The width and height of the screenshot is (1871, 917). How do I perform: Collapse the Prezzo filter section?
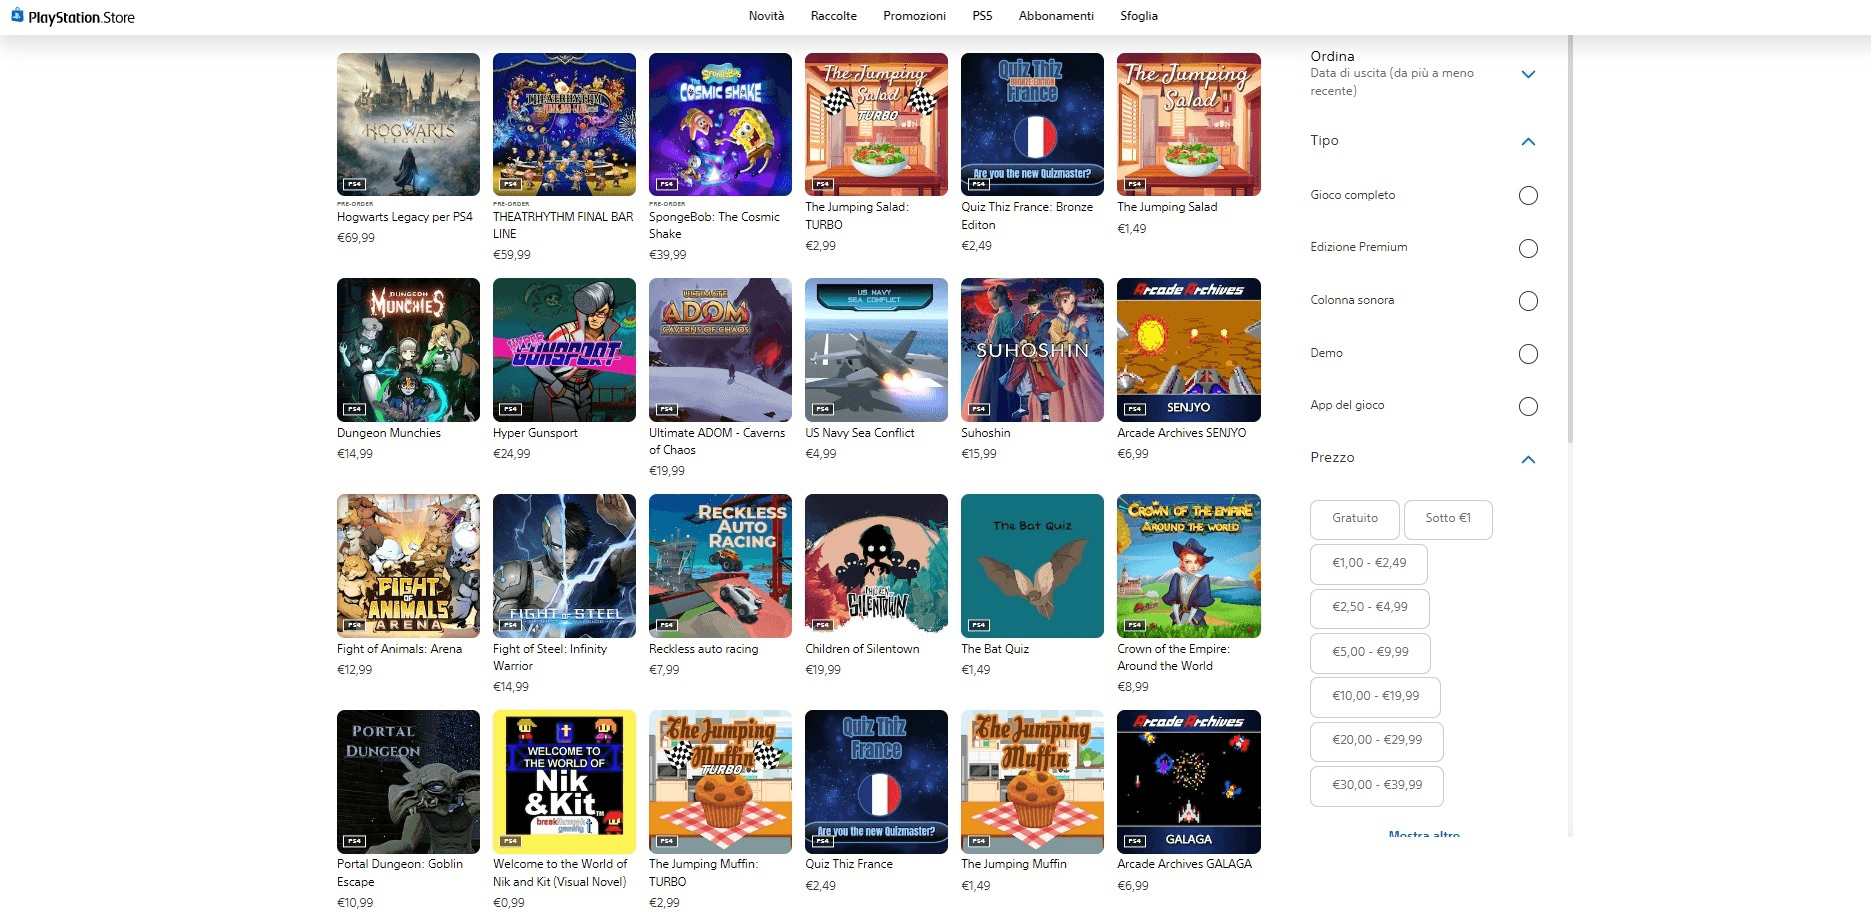(x=1528, y=459)
